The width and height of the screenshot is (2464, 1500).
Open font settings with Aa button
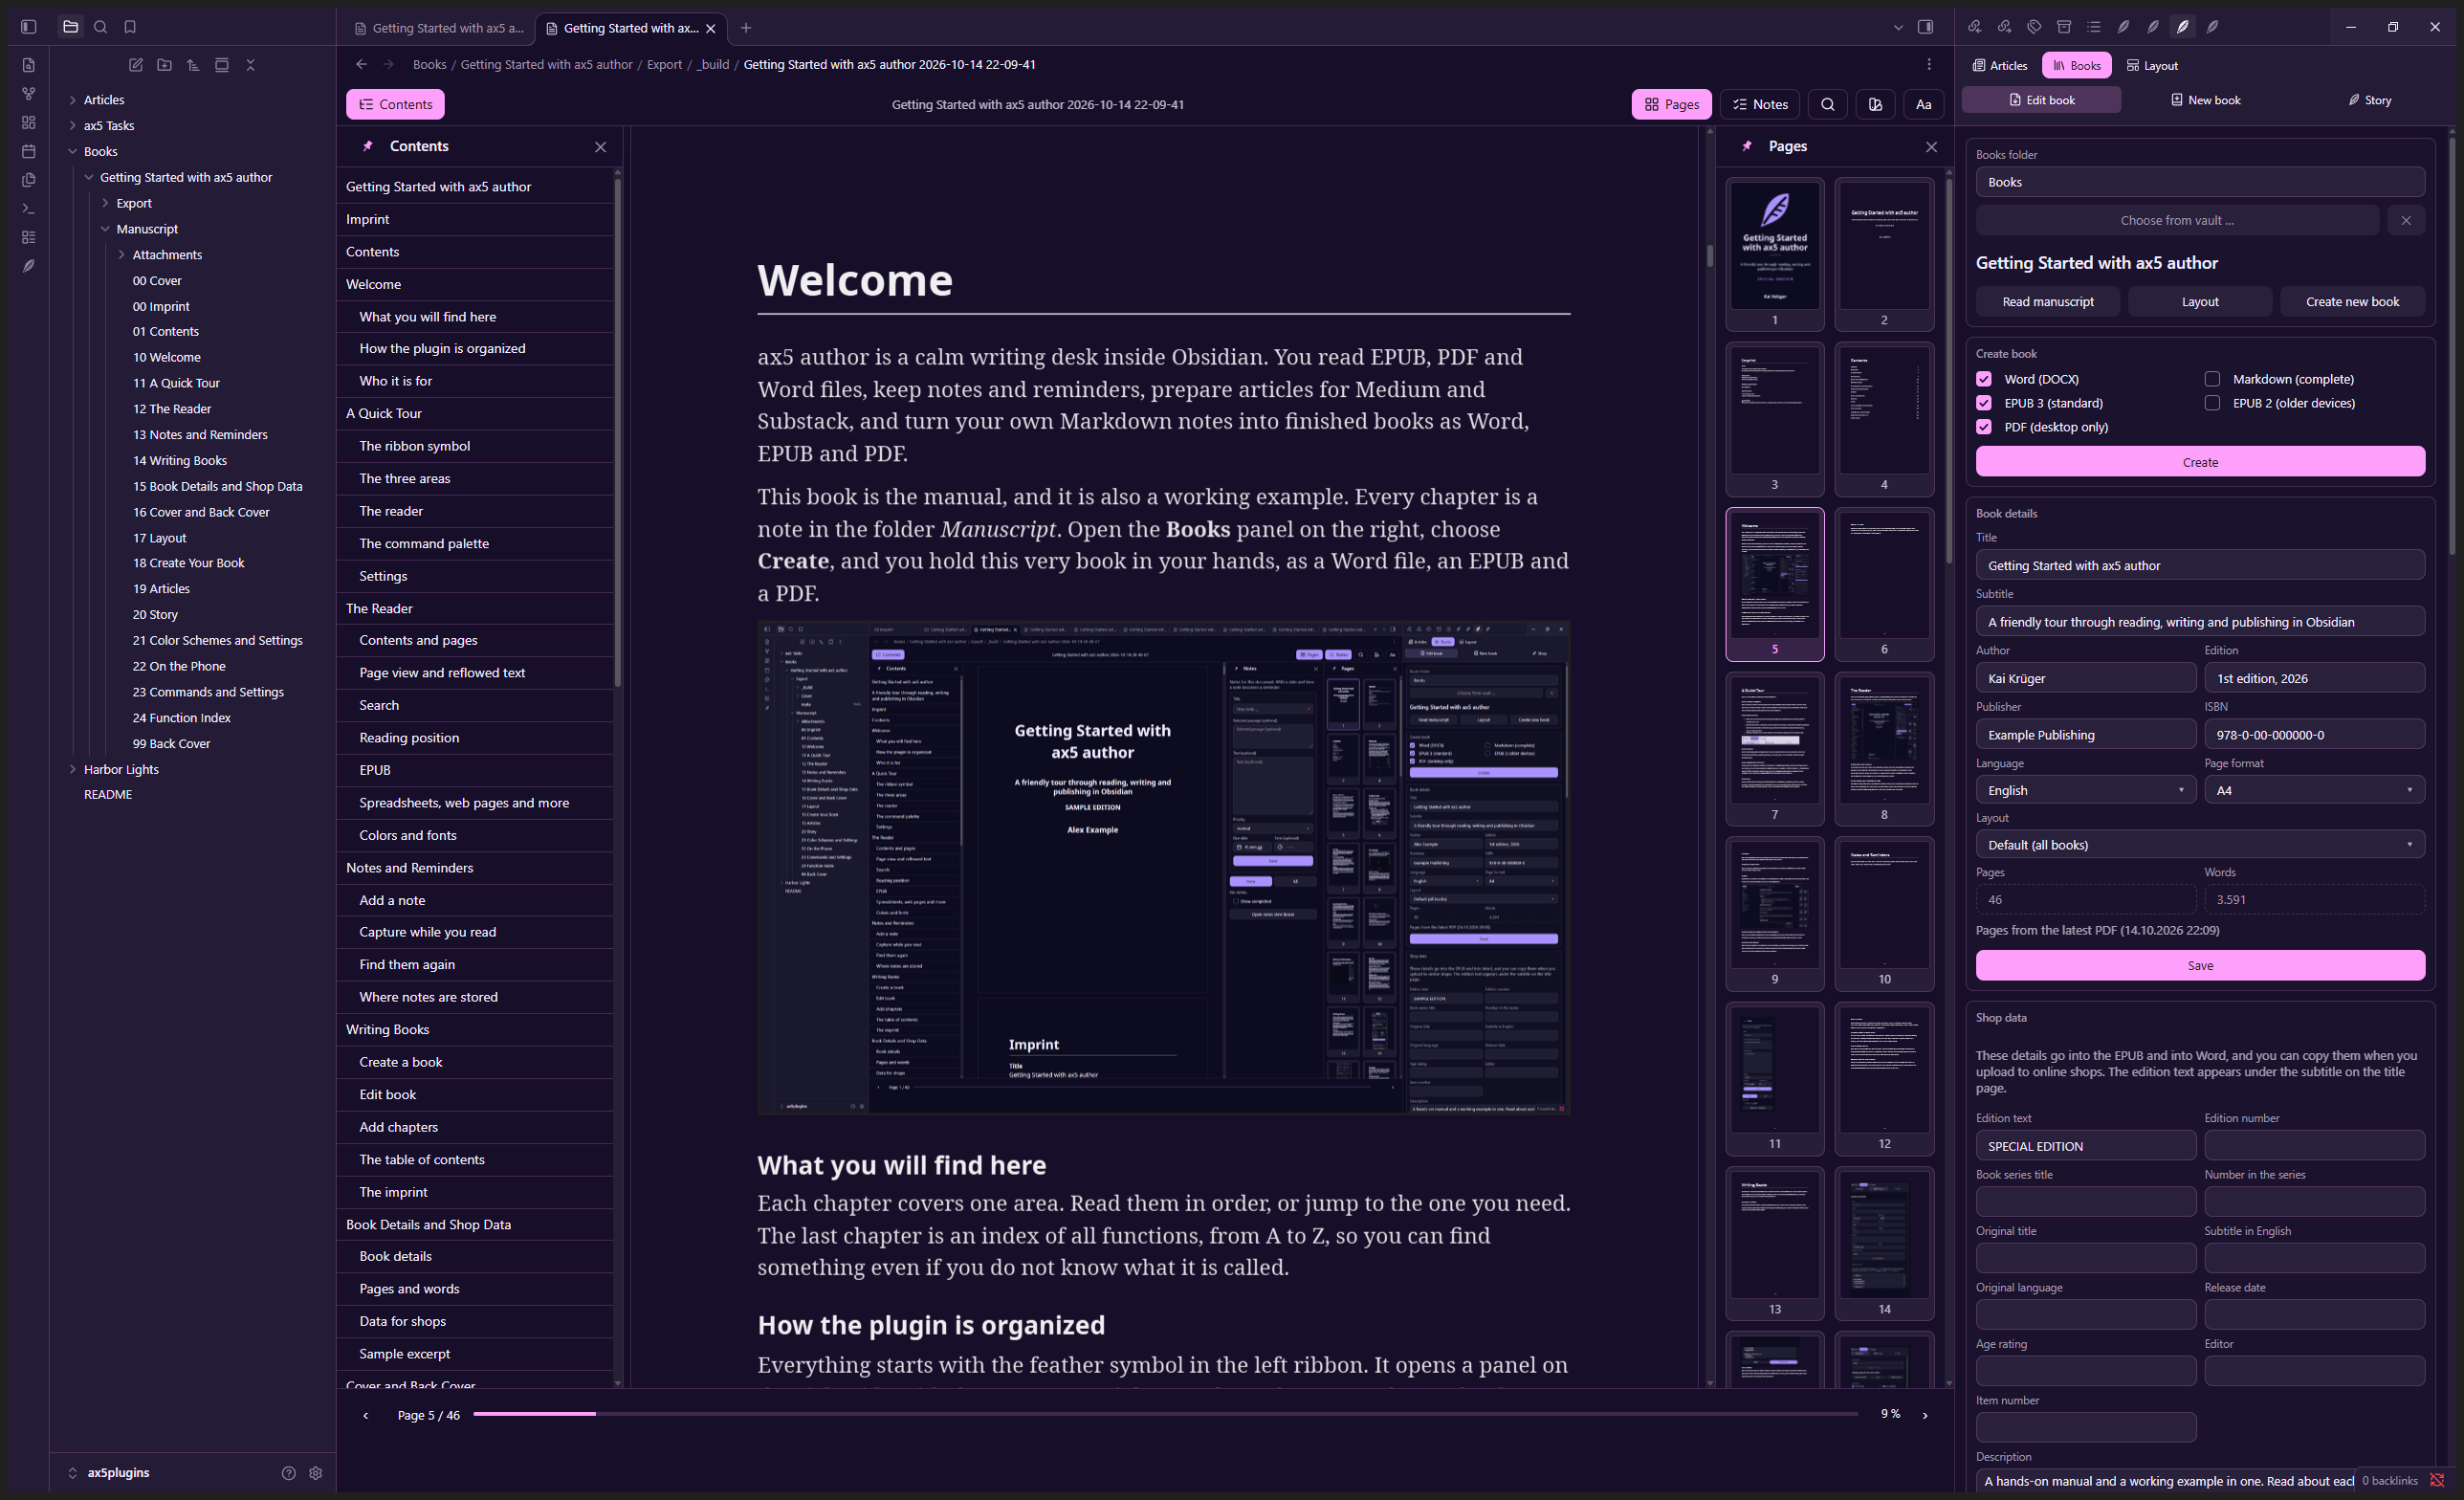tap(1923, 104)
